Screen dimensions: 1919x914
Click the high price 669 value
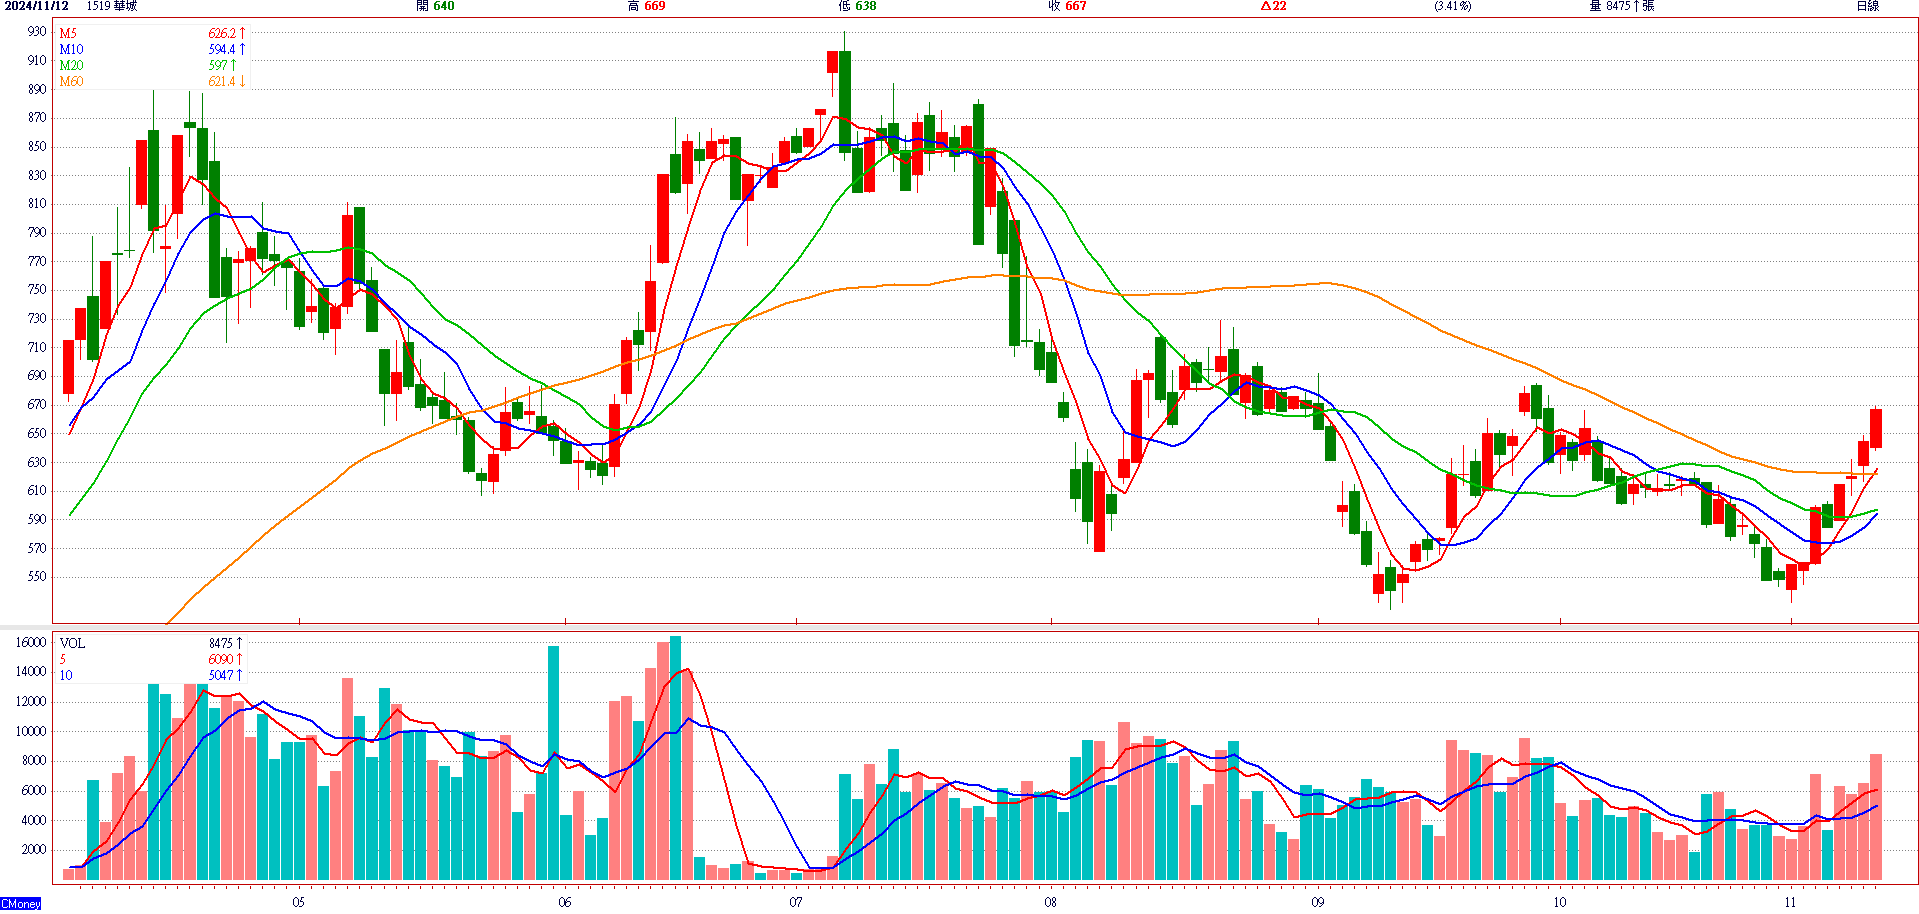(654, 6)
